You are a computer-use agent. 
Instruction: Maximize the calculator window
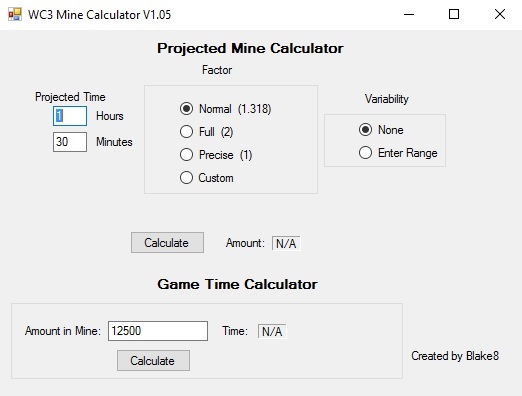(454, 14)
